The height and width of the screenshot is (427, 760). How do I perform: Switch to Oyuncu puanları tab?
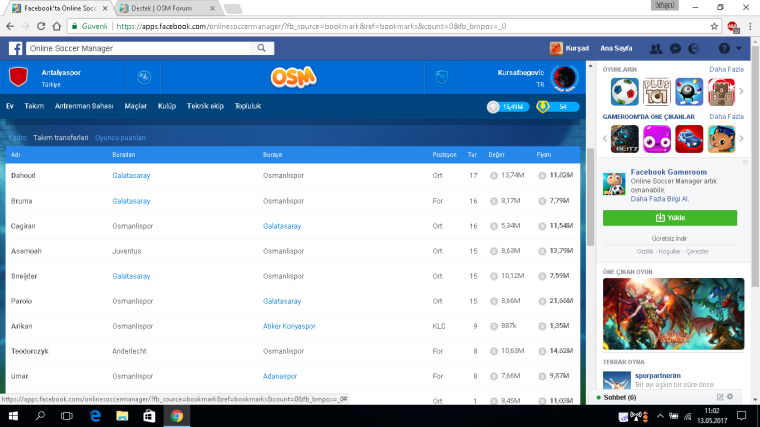[x=120, y=138]
